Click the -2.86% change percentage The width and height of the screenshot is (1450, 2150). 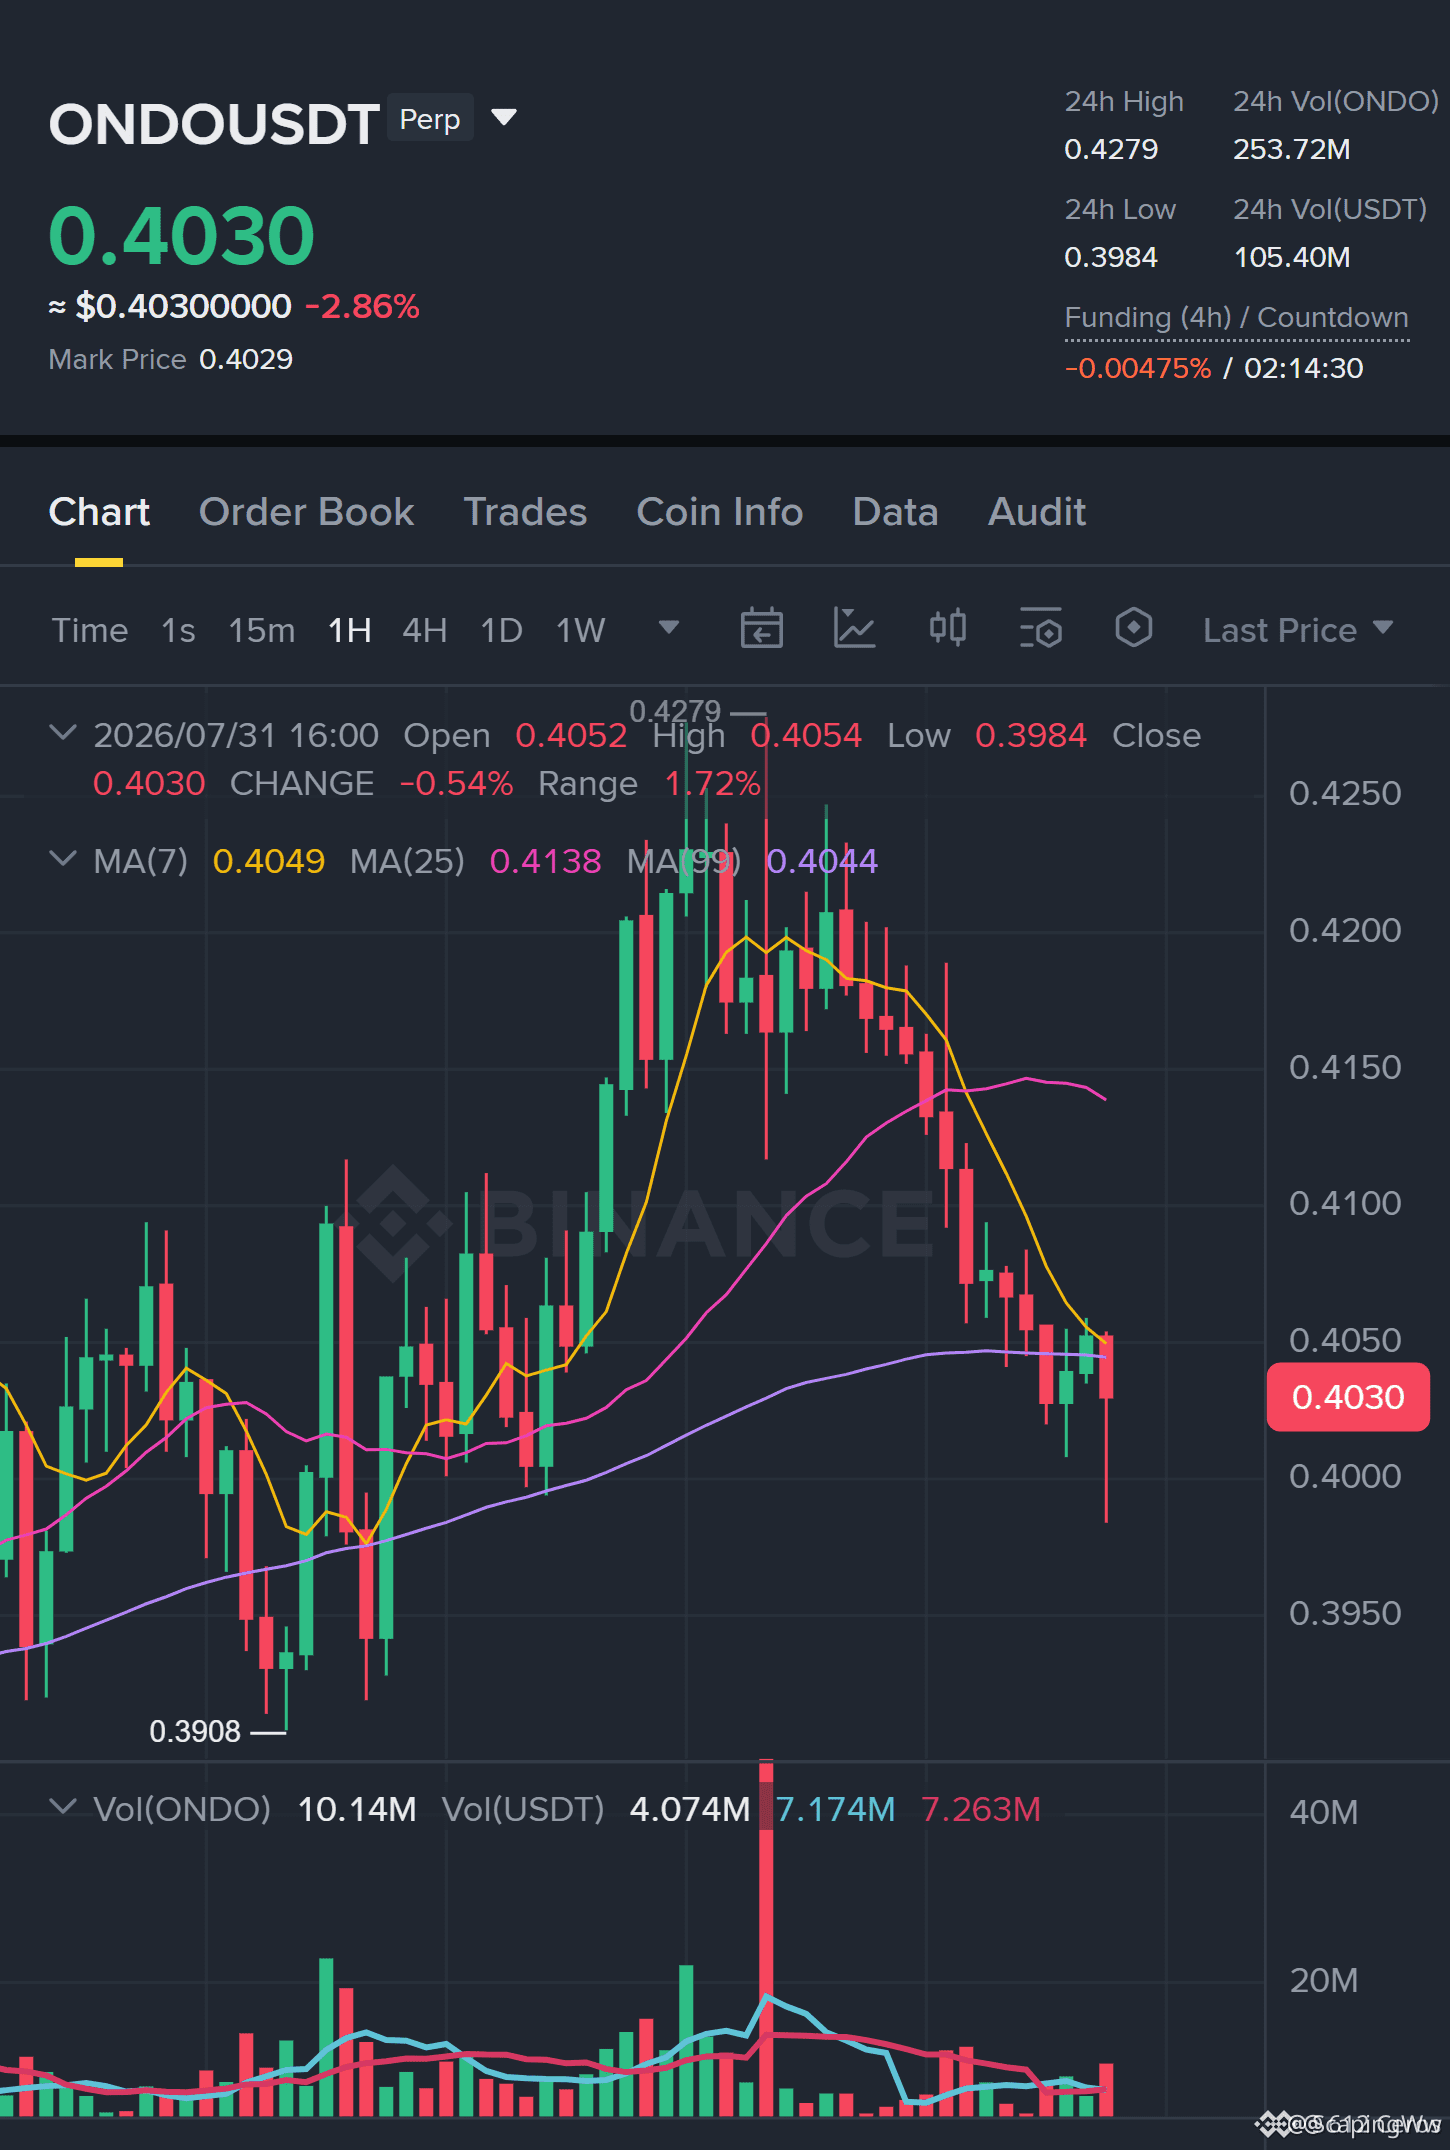tap(362, 306)
